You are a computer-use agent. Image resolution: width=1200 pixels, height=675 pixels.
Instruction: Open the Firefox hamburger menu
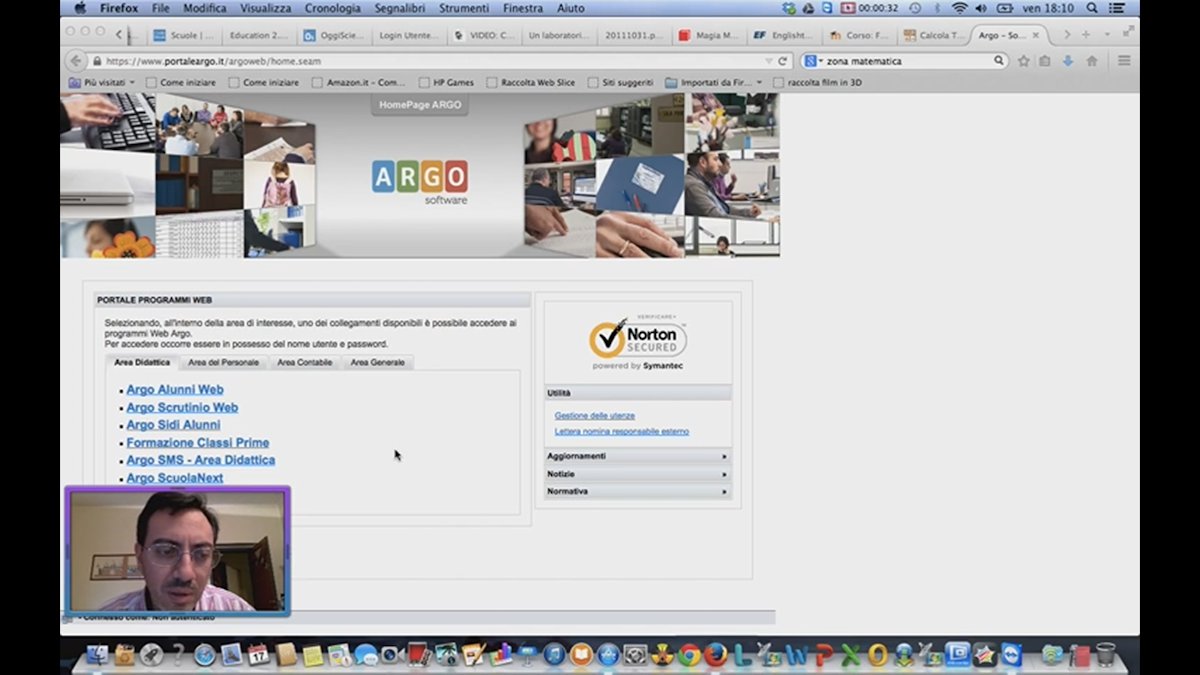pyautogui.click(x=1124, y=61)
